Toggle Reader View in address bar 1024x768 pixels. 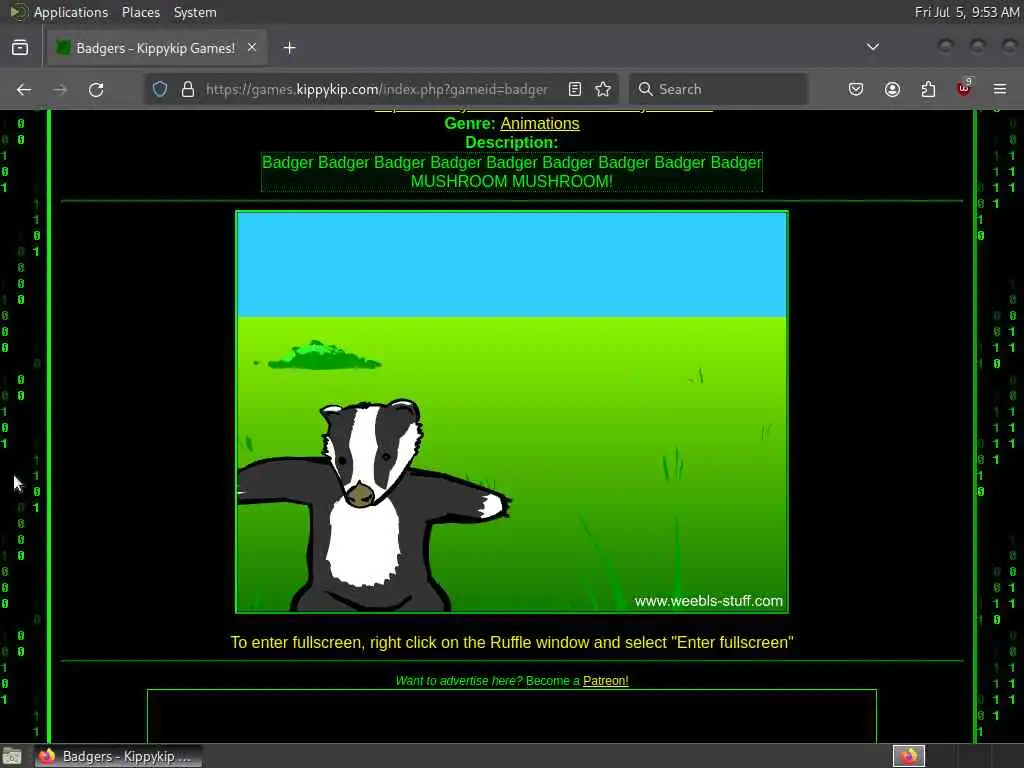click(575, 89)
